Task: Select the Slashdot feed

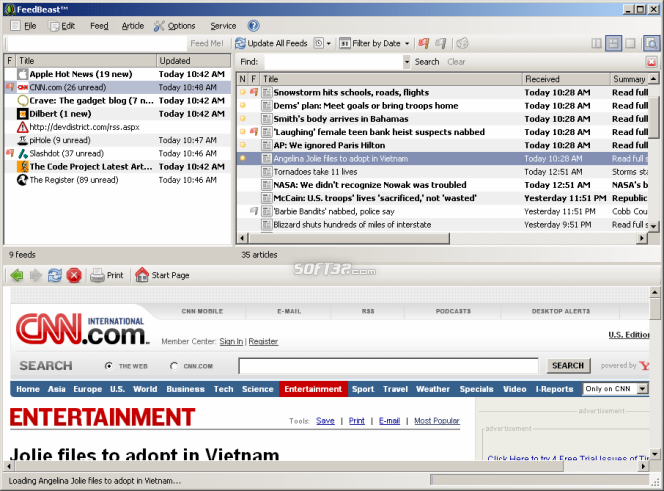Action: (x=117, y=153)
